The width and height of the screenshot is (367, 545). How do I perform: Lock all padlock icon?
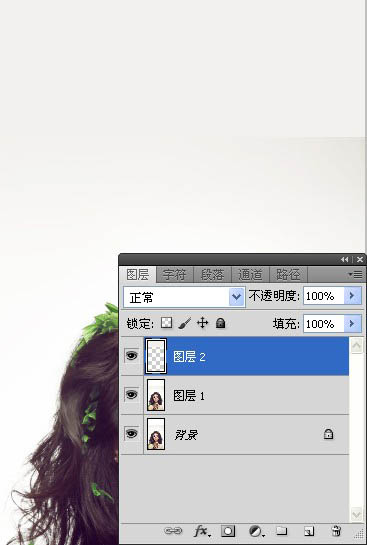coord(220,323)
